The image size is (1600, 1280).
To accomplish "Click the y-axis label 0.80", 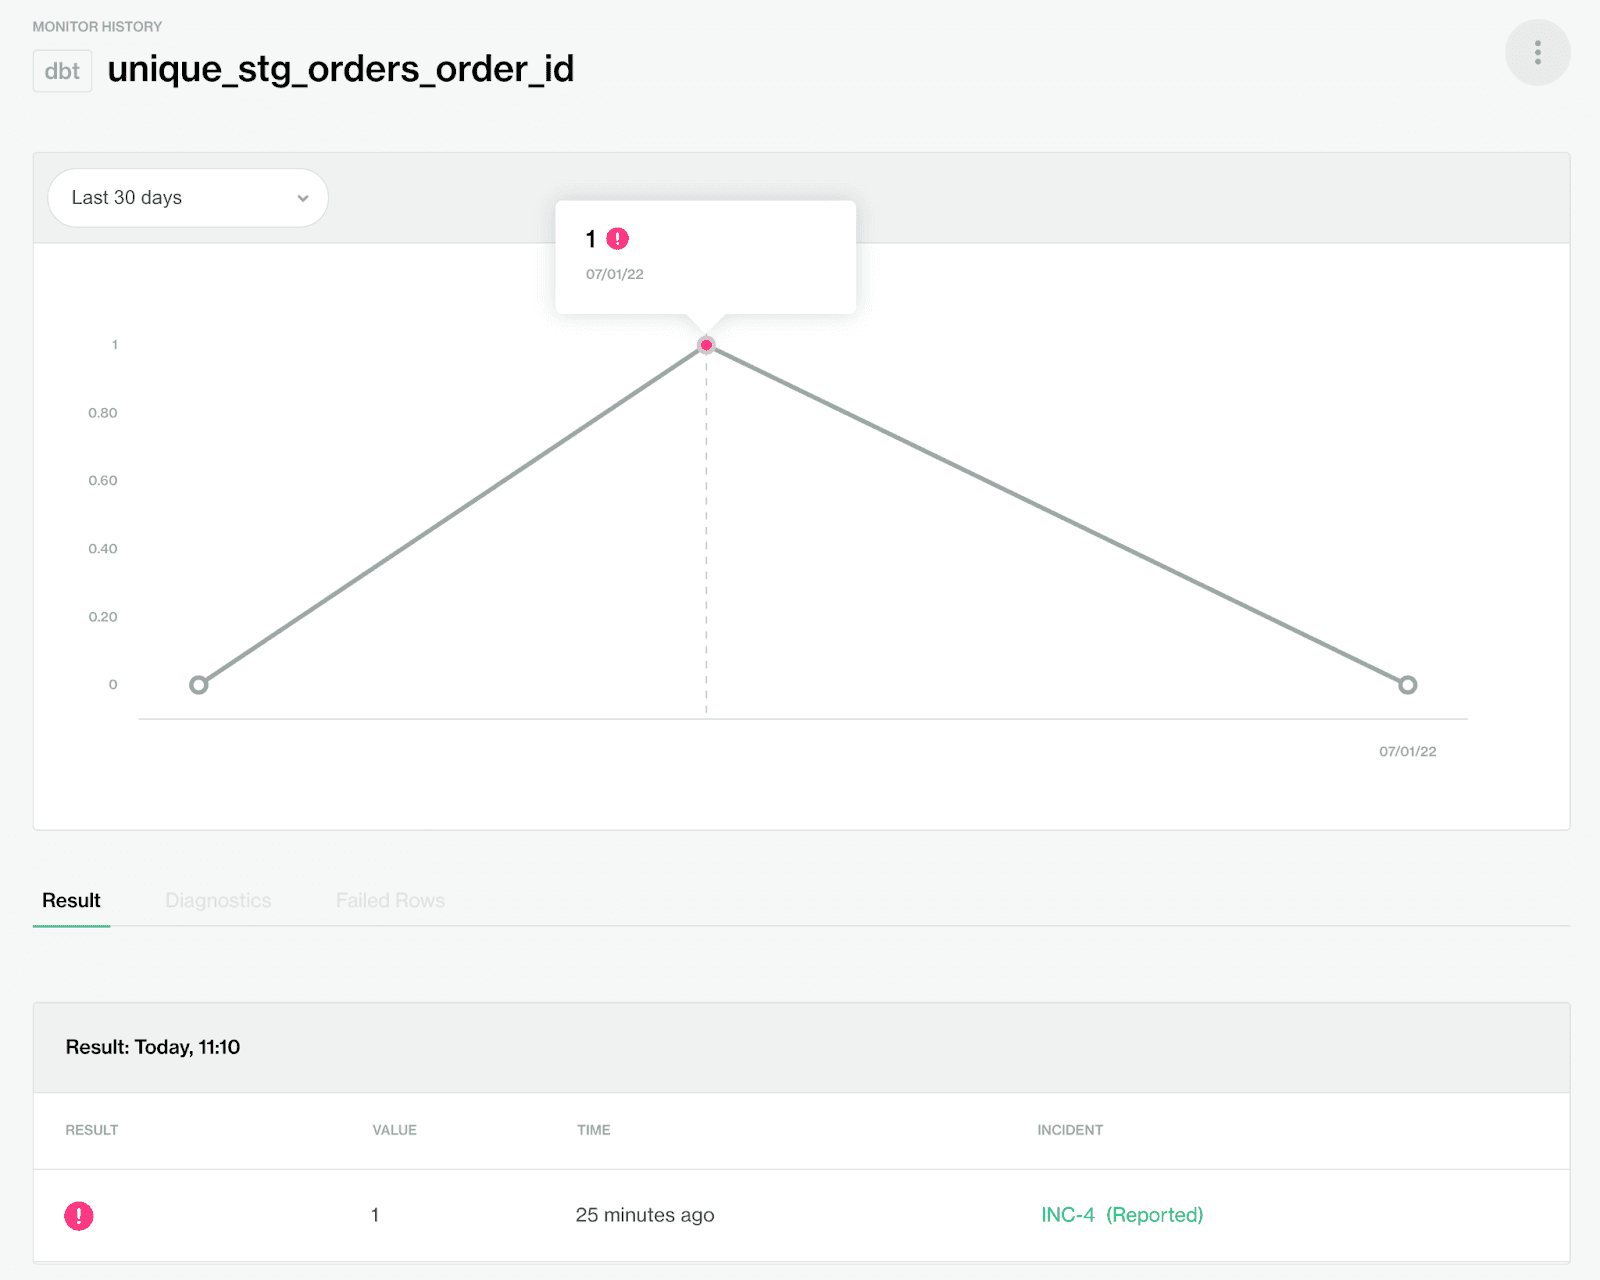I will click(103, 413).
